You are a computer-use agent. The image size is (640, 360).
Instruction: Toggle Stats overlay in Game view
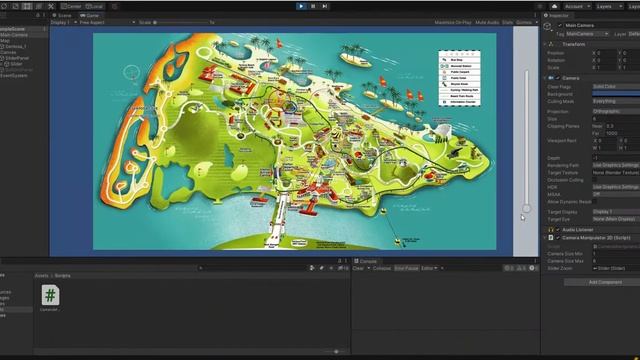507,22
